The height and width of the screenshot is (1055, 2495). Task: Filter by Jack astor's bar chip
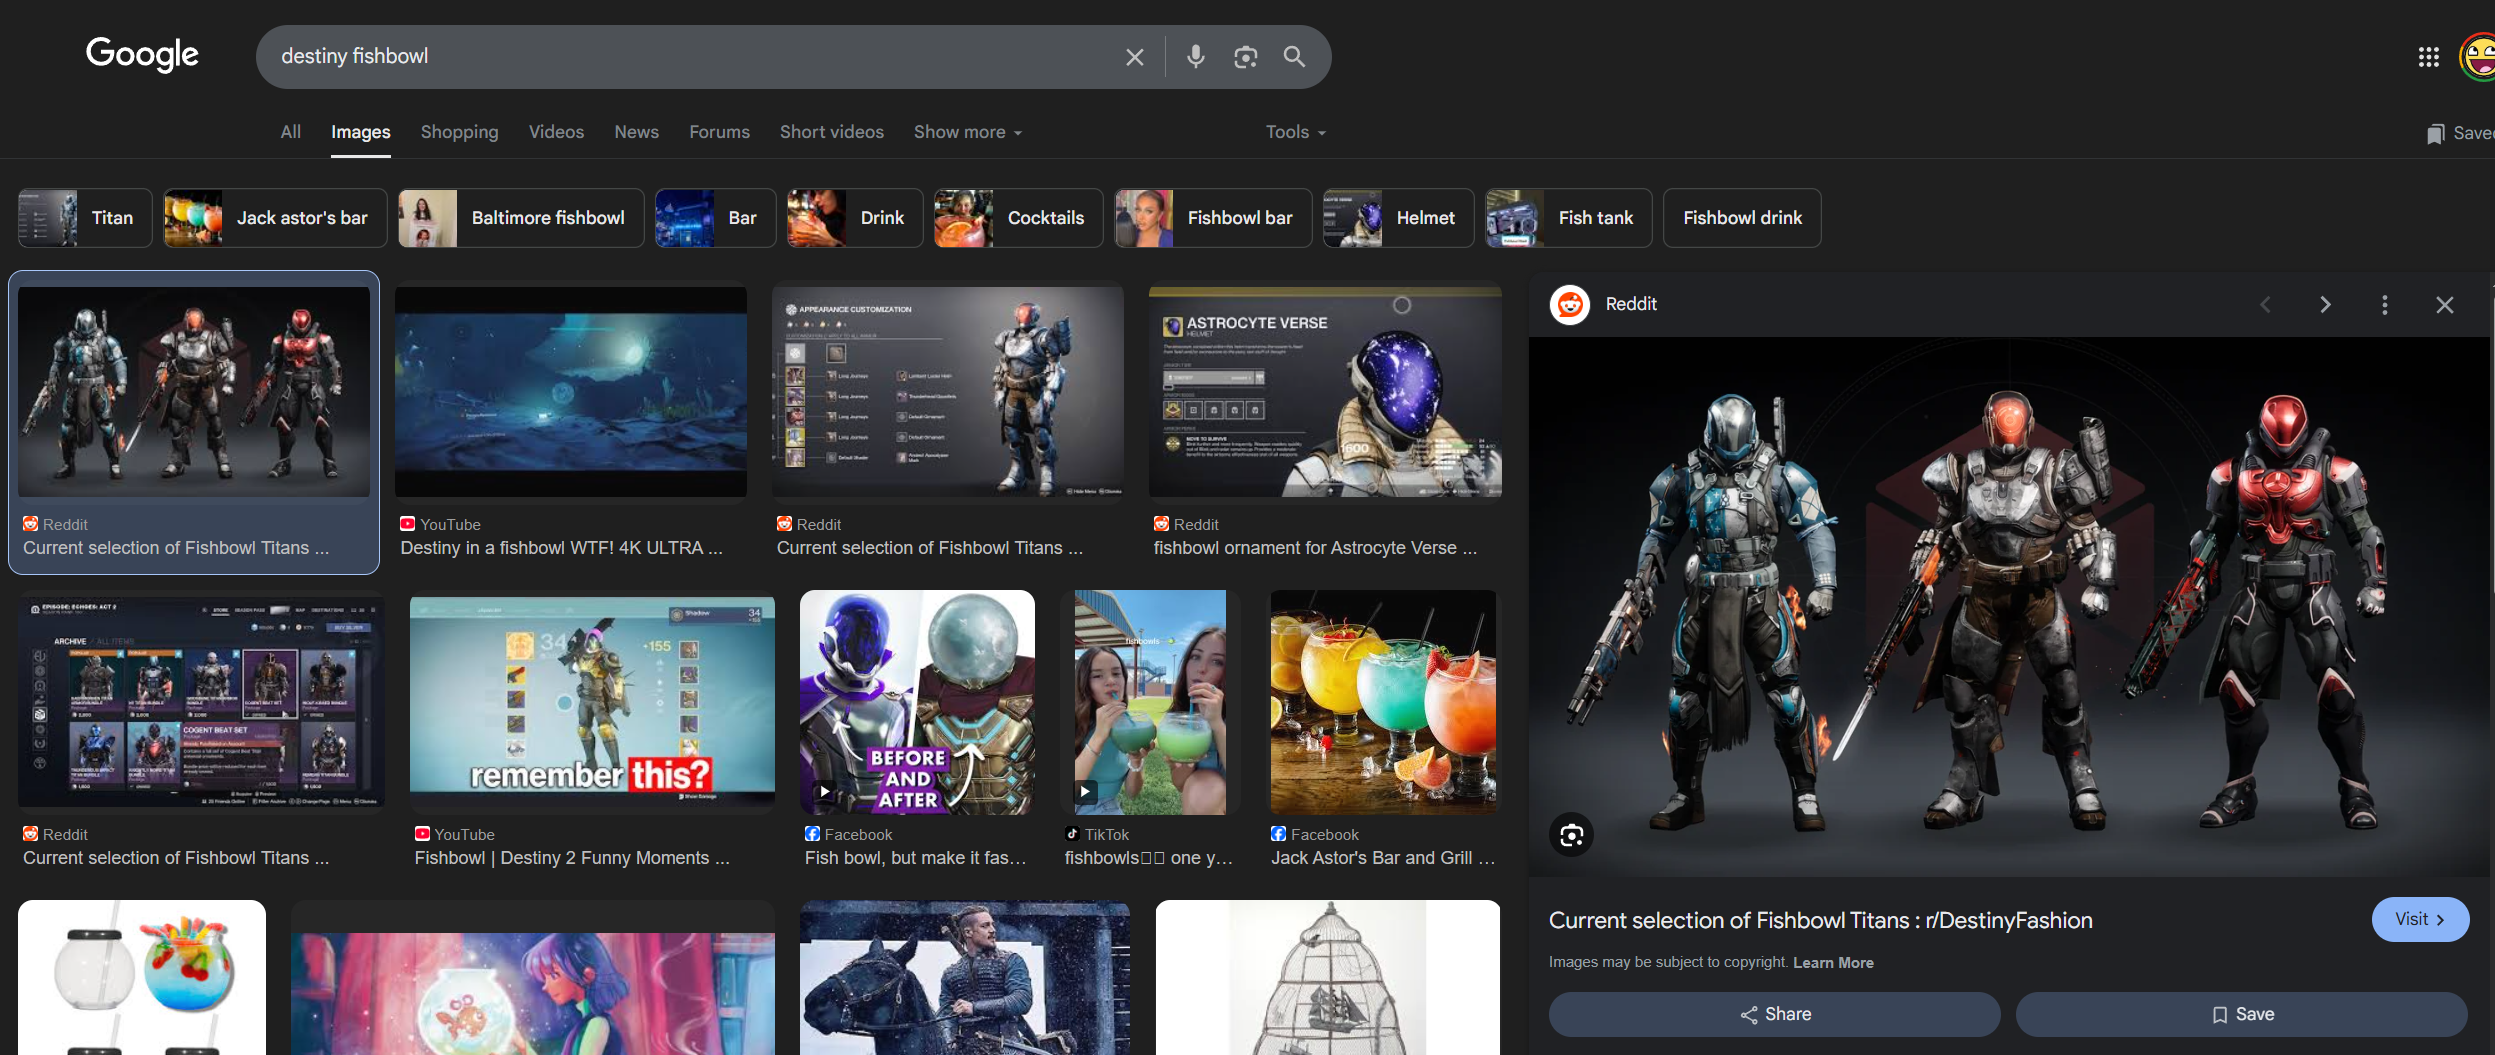coord(275,218)
